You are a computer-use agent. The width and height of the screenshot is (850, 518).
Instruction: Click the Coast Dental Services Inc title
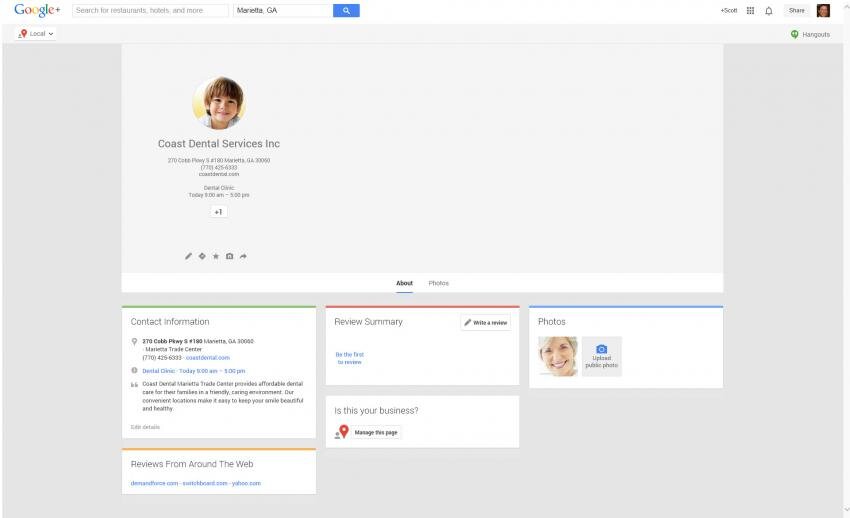point(219,144)
